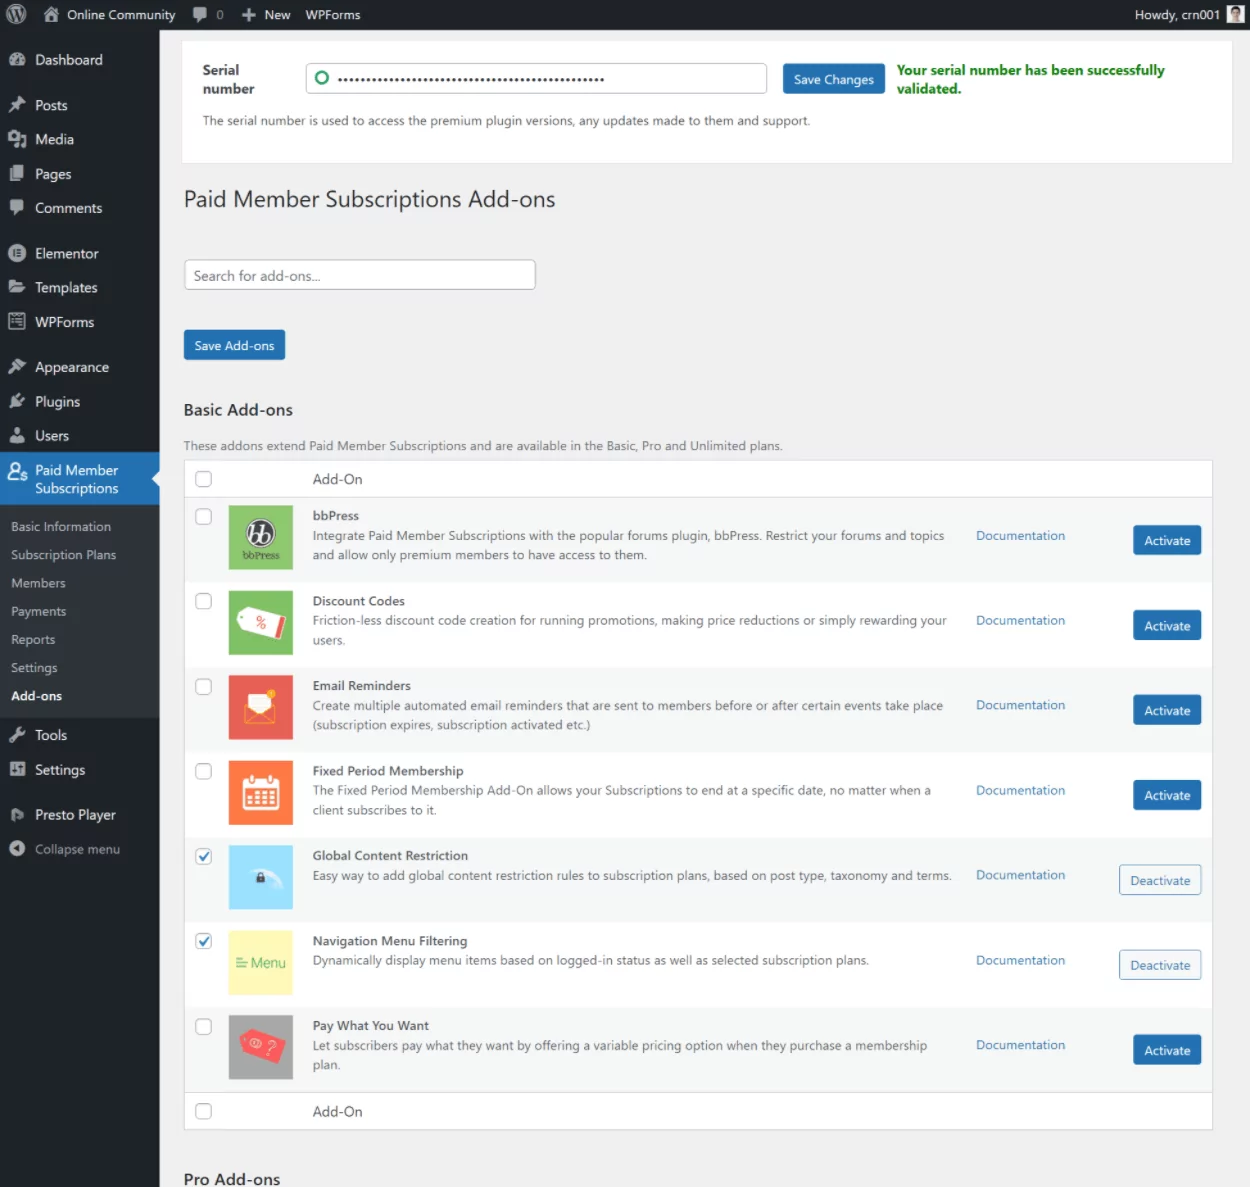1250x1187 pixels.
Task: Uncheck the Navigation Menu Filtering checkbox
Action: [204, 941]
